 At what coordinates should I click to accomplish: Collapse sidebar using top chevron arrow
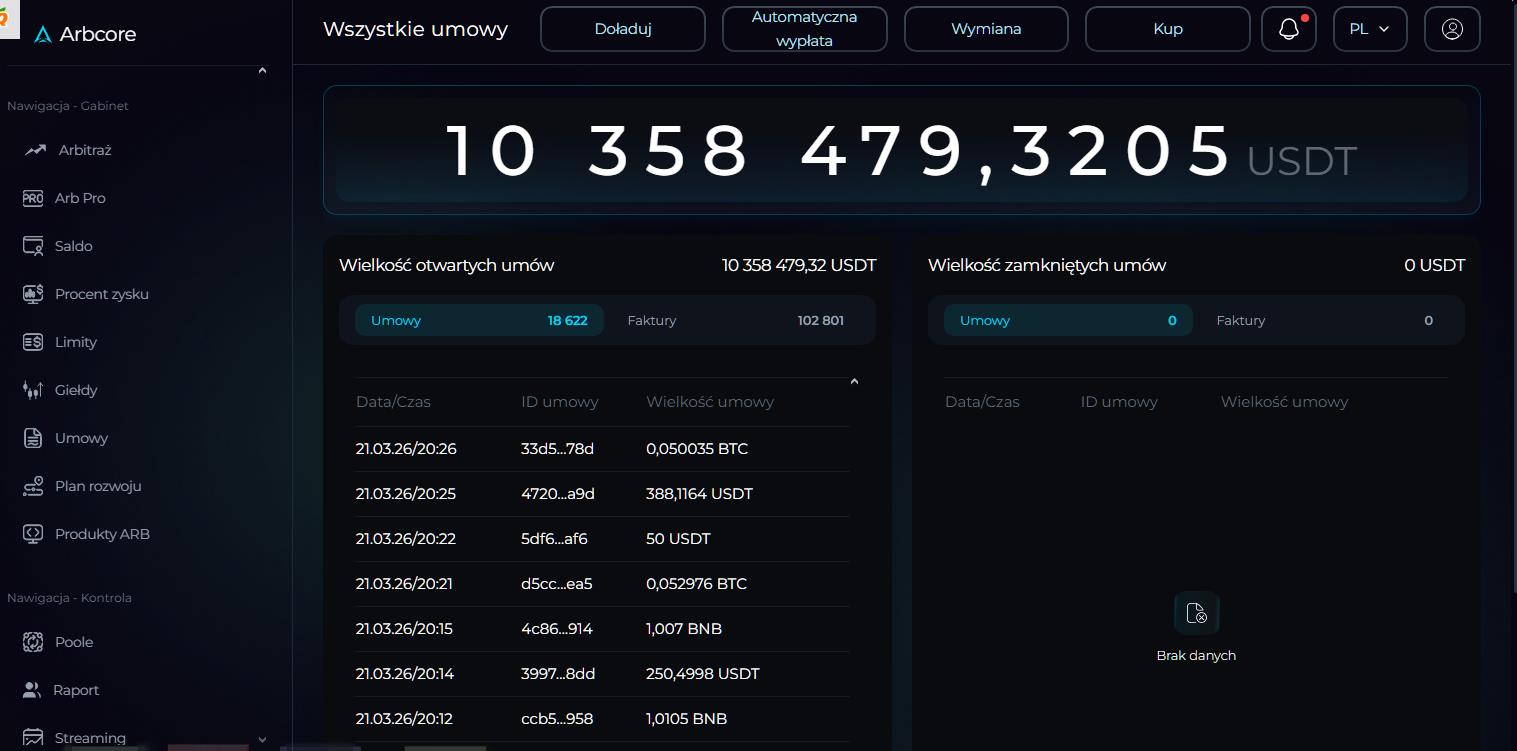coord(262,71)
